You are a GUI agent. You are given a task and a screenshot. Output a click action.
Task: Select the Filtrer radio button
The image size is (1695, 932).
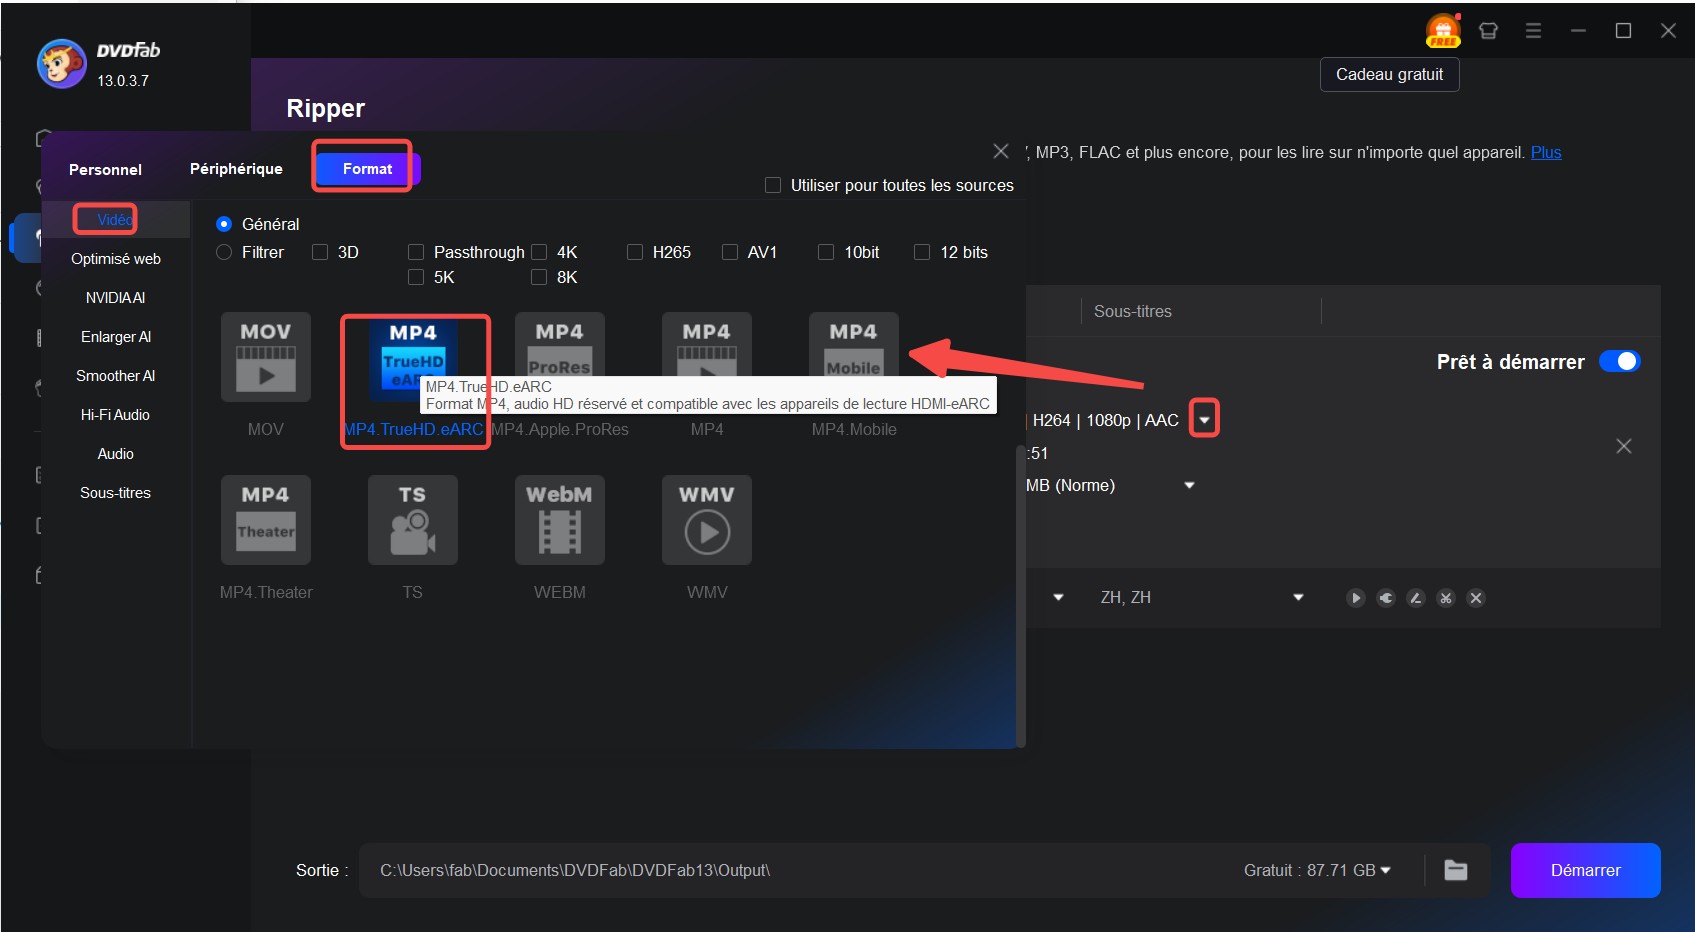[x=224, y=252]
